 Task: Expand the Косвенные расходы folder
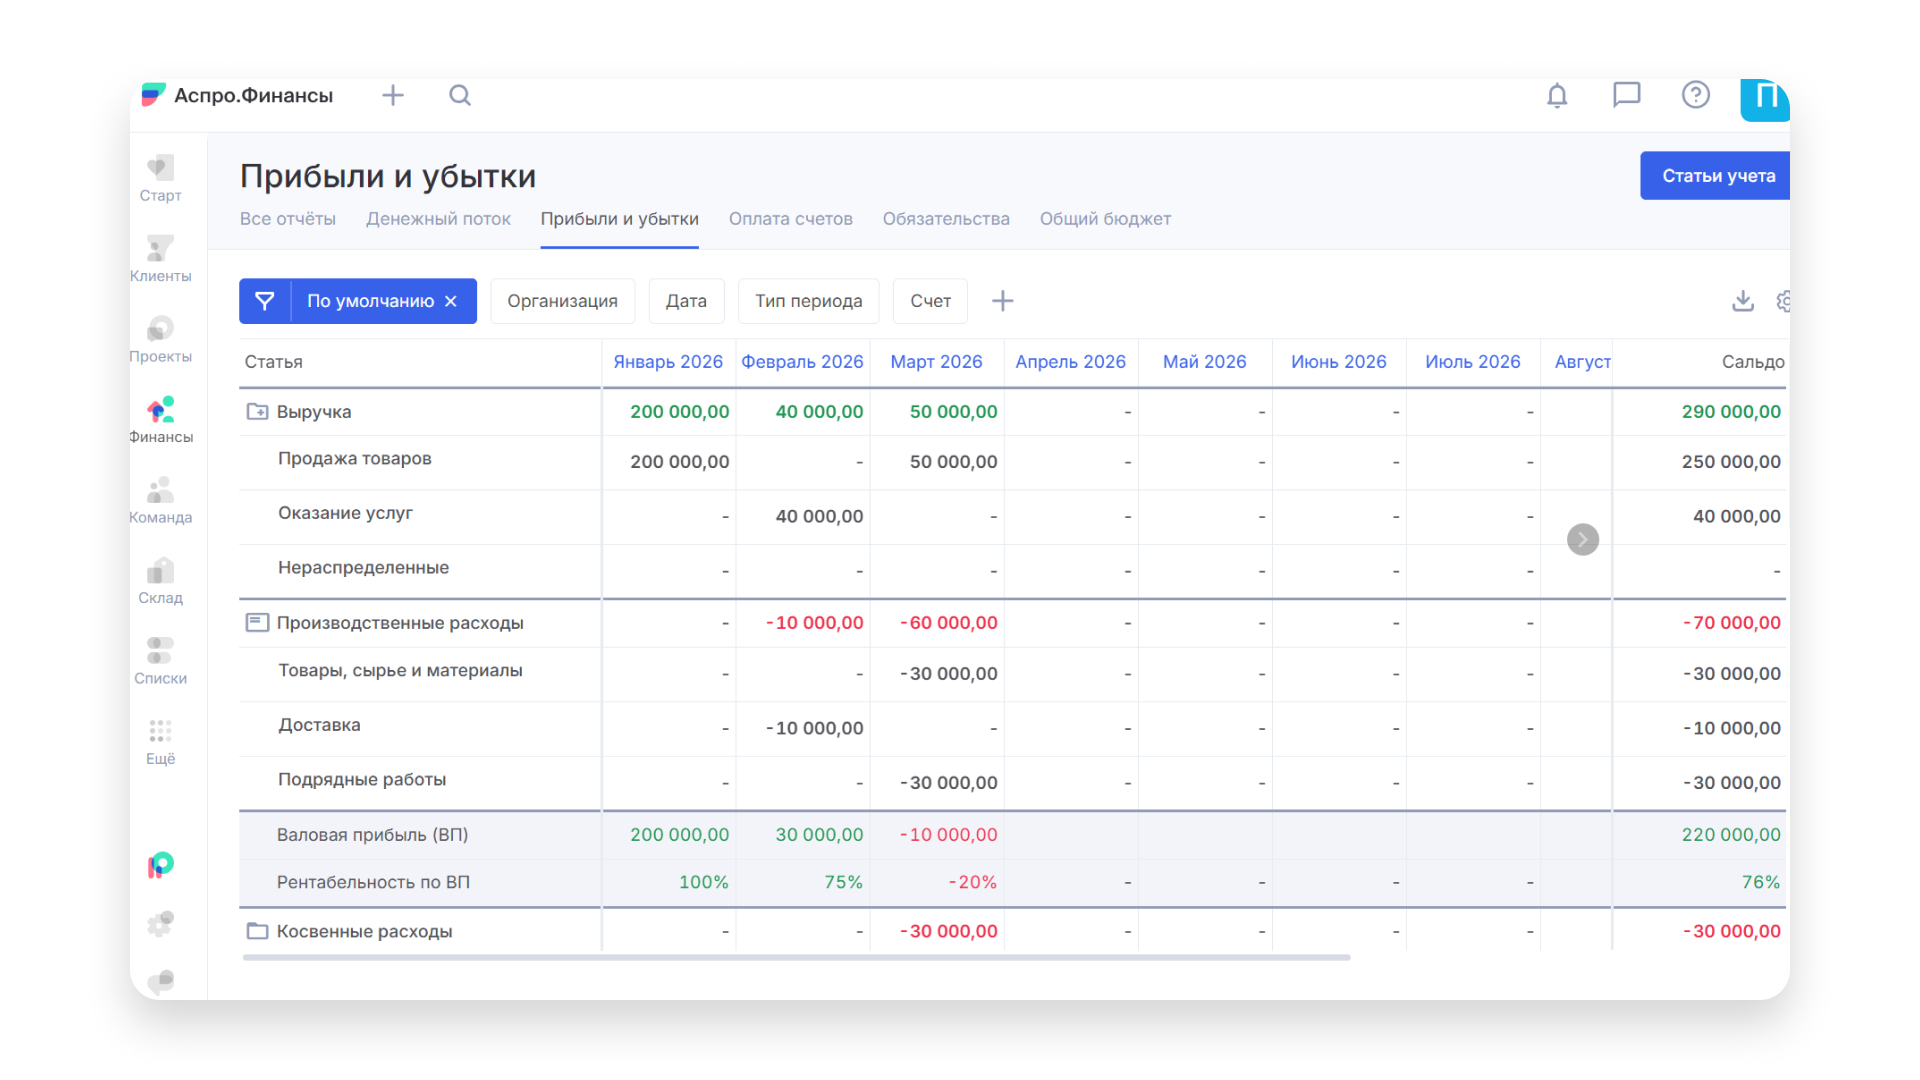point(257,931)
